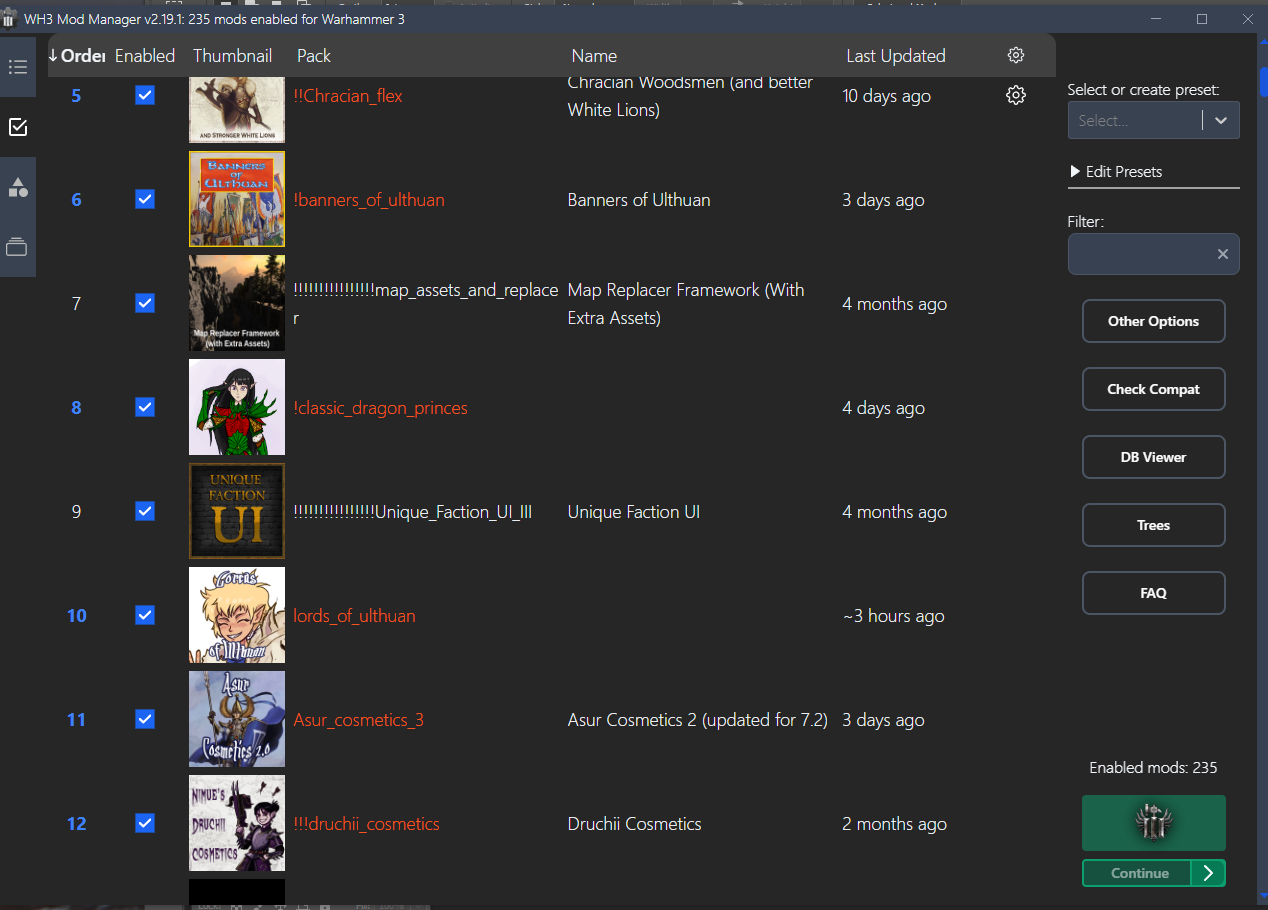This screenshot has width=1268, height=910.
Task: Open the categories shapes sidebar icon
Action: click(x=17, y=187)
